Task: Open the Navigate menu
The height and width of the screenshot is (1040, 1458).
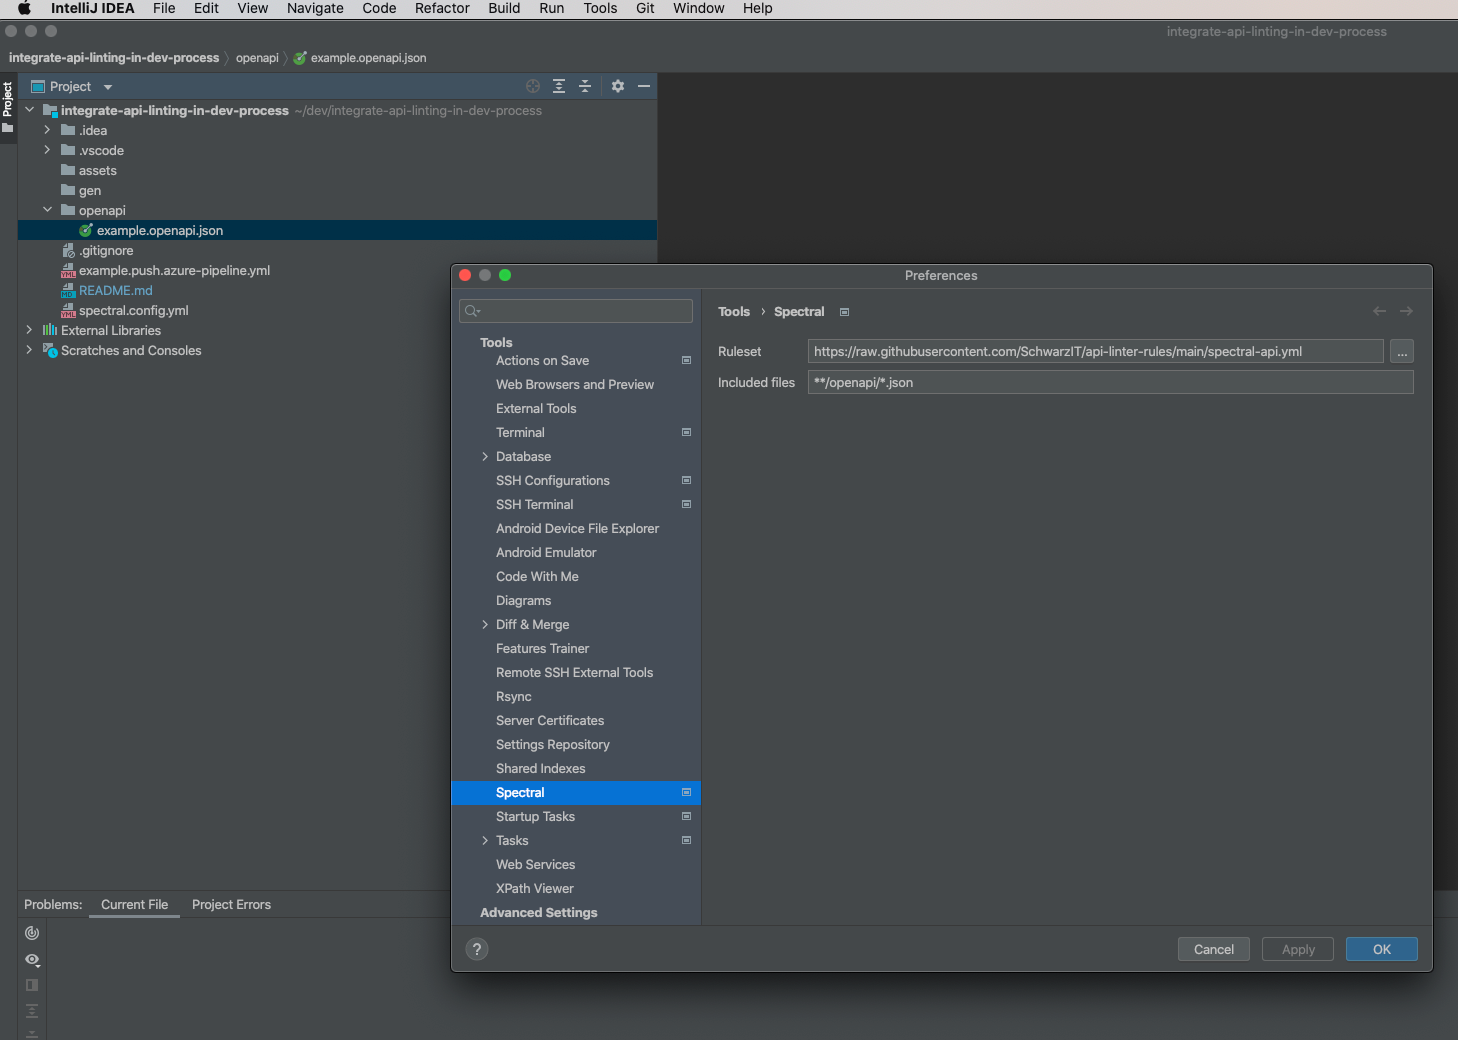Action: pyautogui.click(x=315, y=8)
